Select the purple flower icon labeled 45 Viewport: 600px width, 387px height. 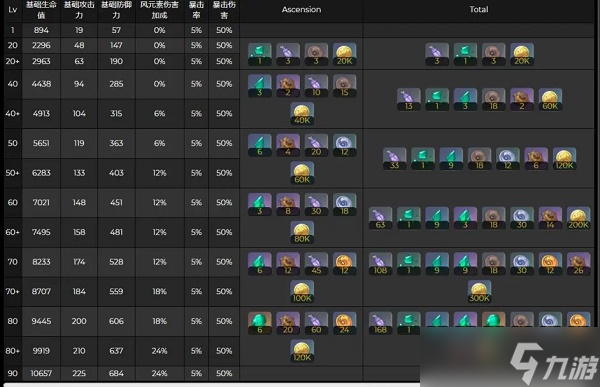(x=316, y=264)
